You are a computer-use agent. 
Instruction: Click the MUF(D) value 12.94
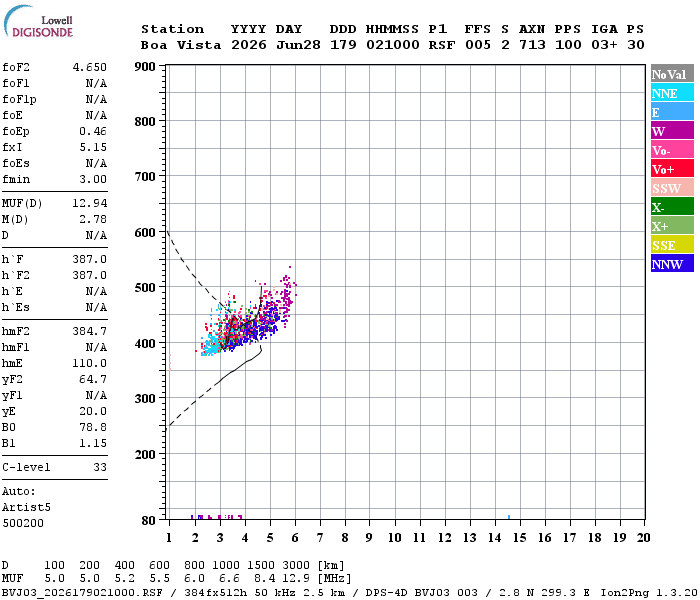(x=90, y=204)
